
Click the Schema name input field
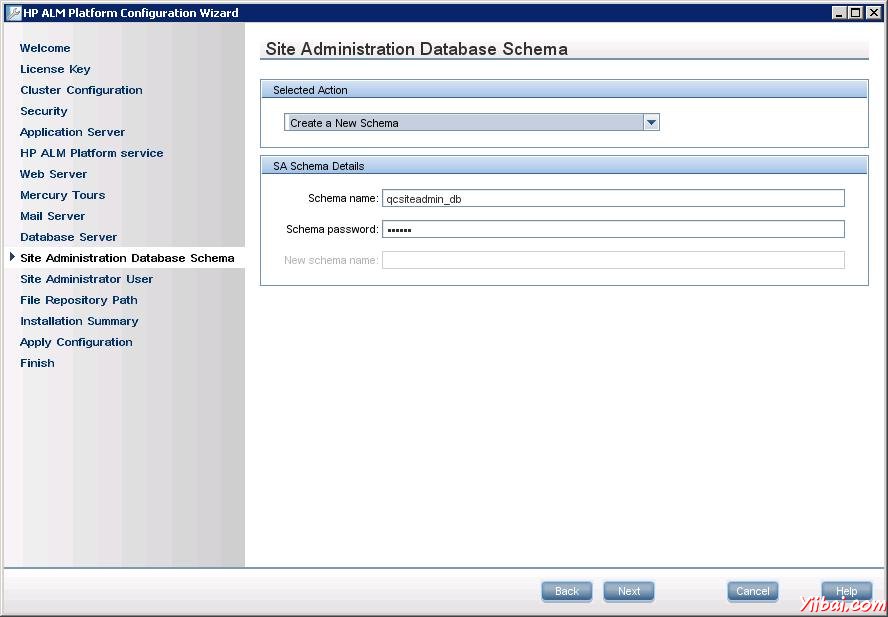click(612, 199)
